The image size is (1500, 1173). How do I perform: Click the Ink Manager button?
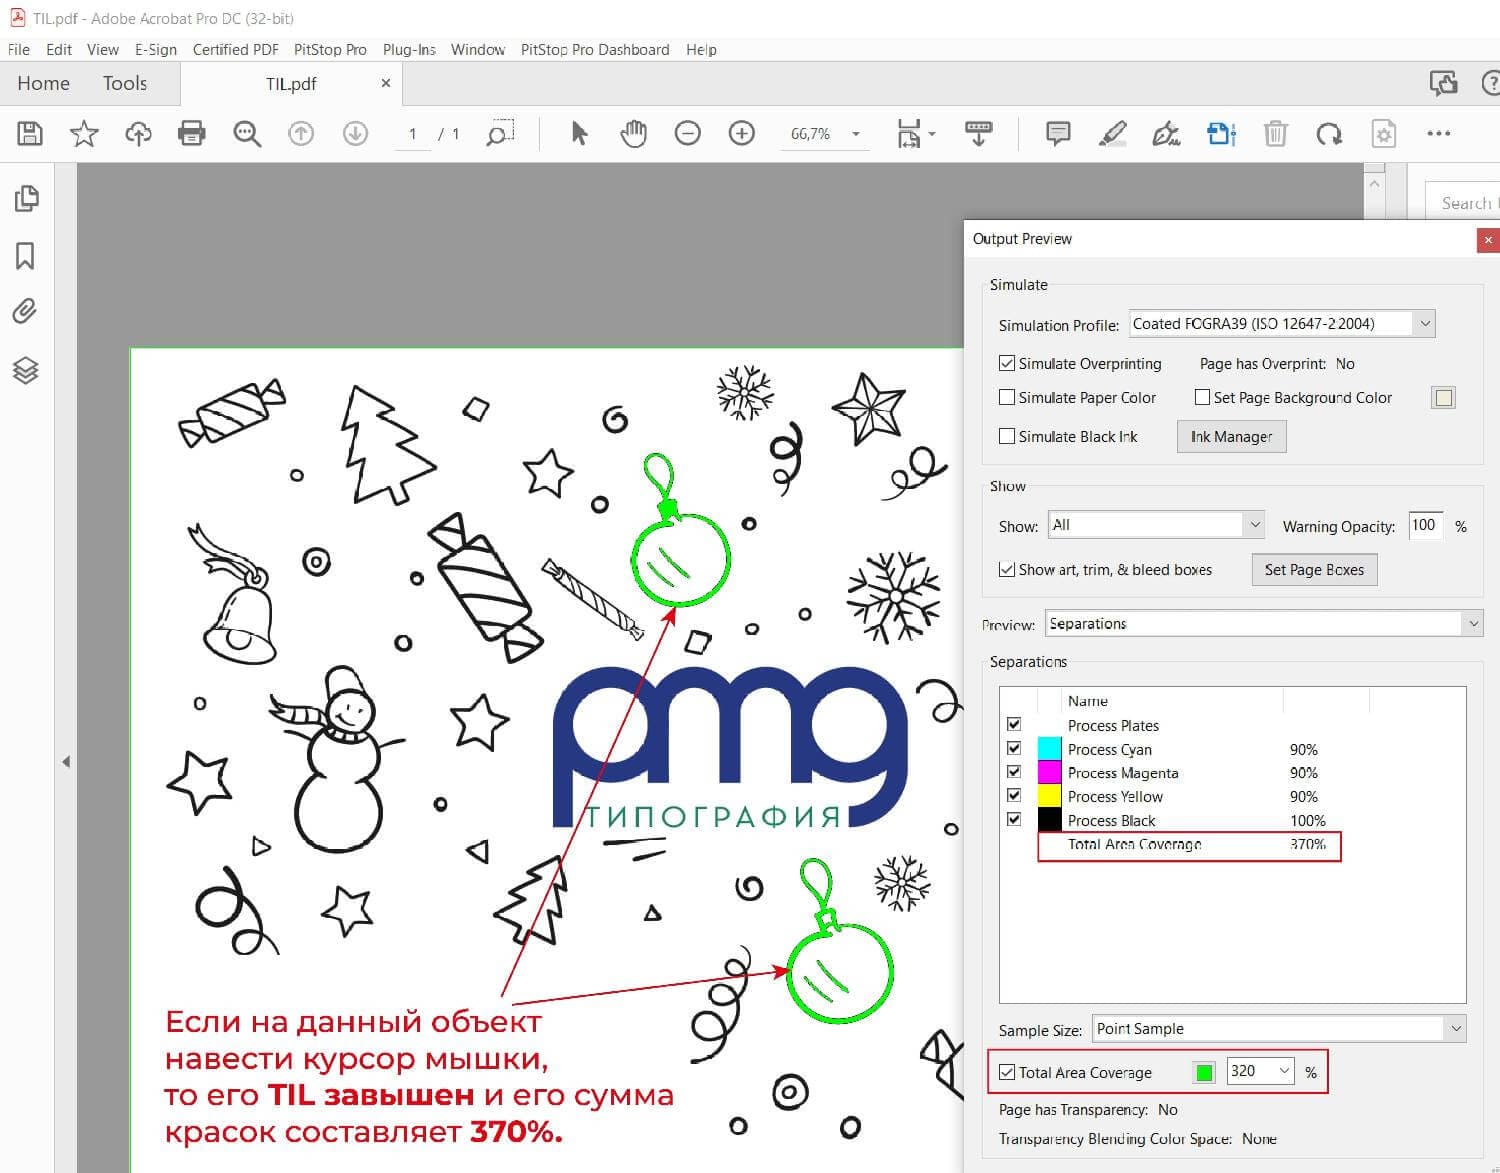coord(1231,436)
